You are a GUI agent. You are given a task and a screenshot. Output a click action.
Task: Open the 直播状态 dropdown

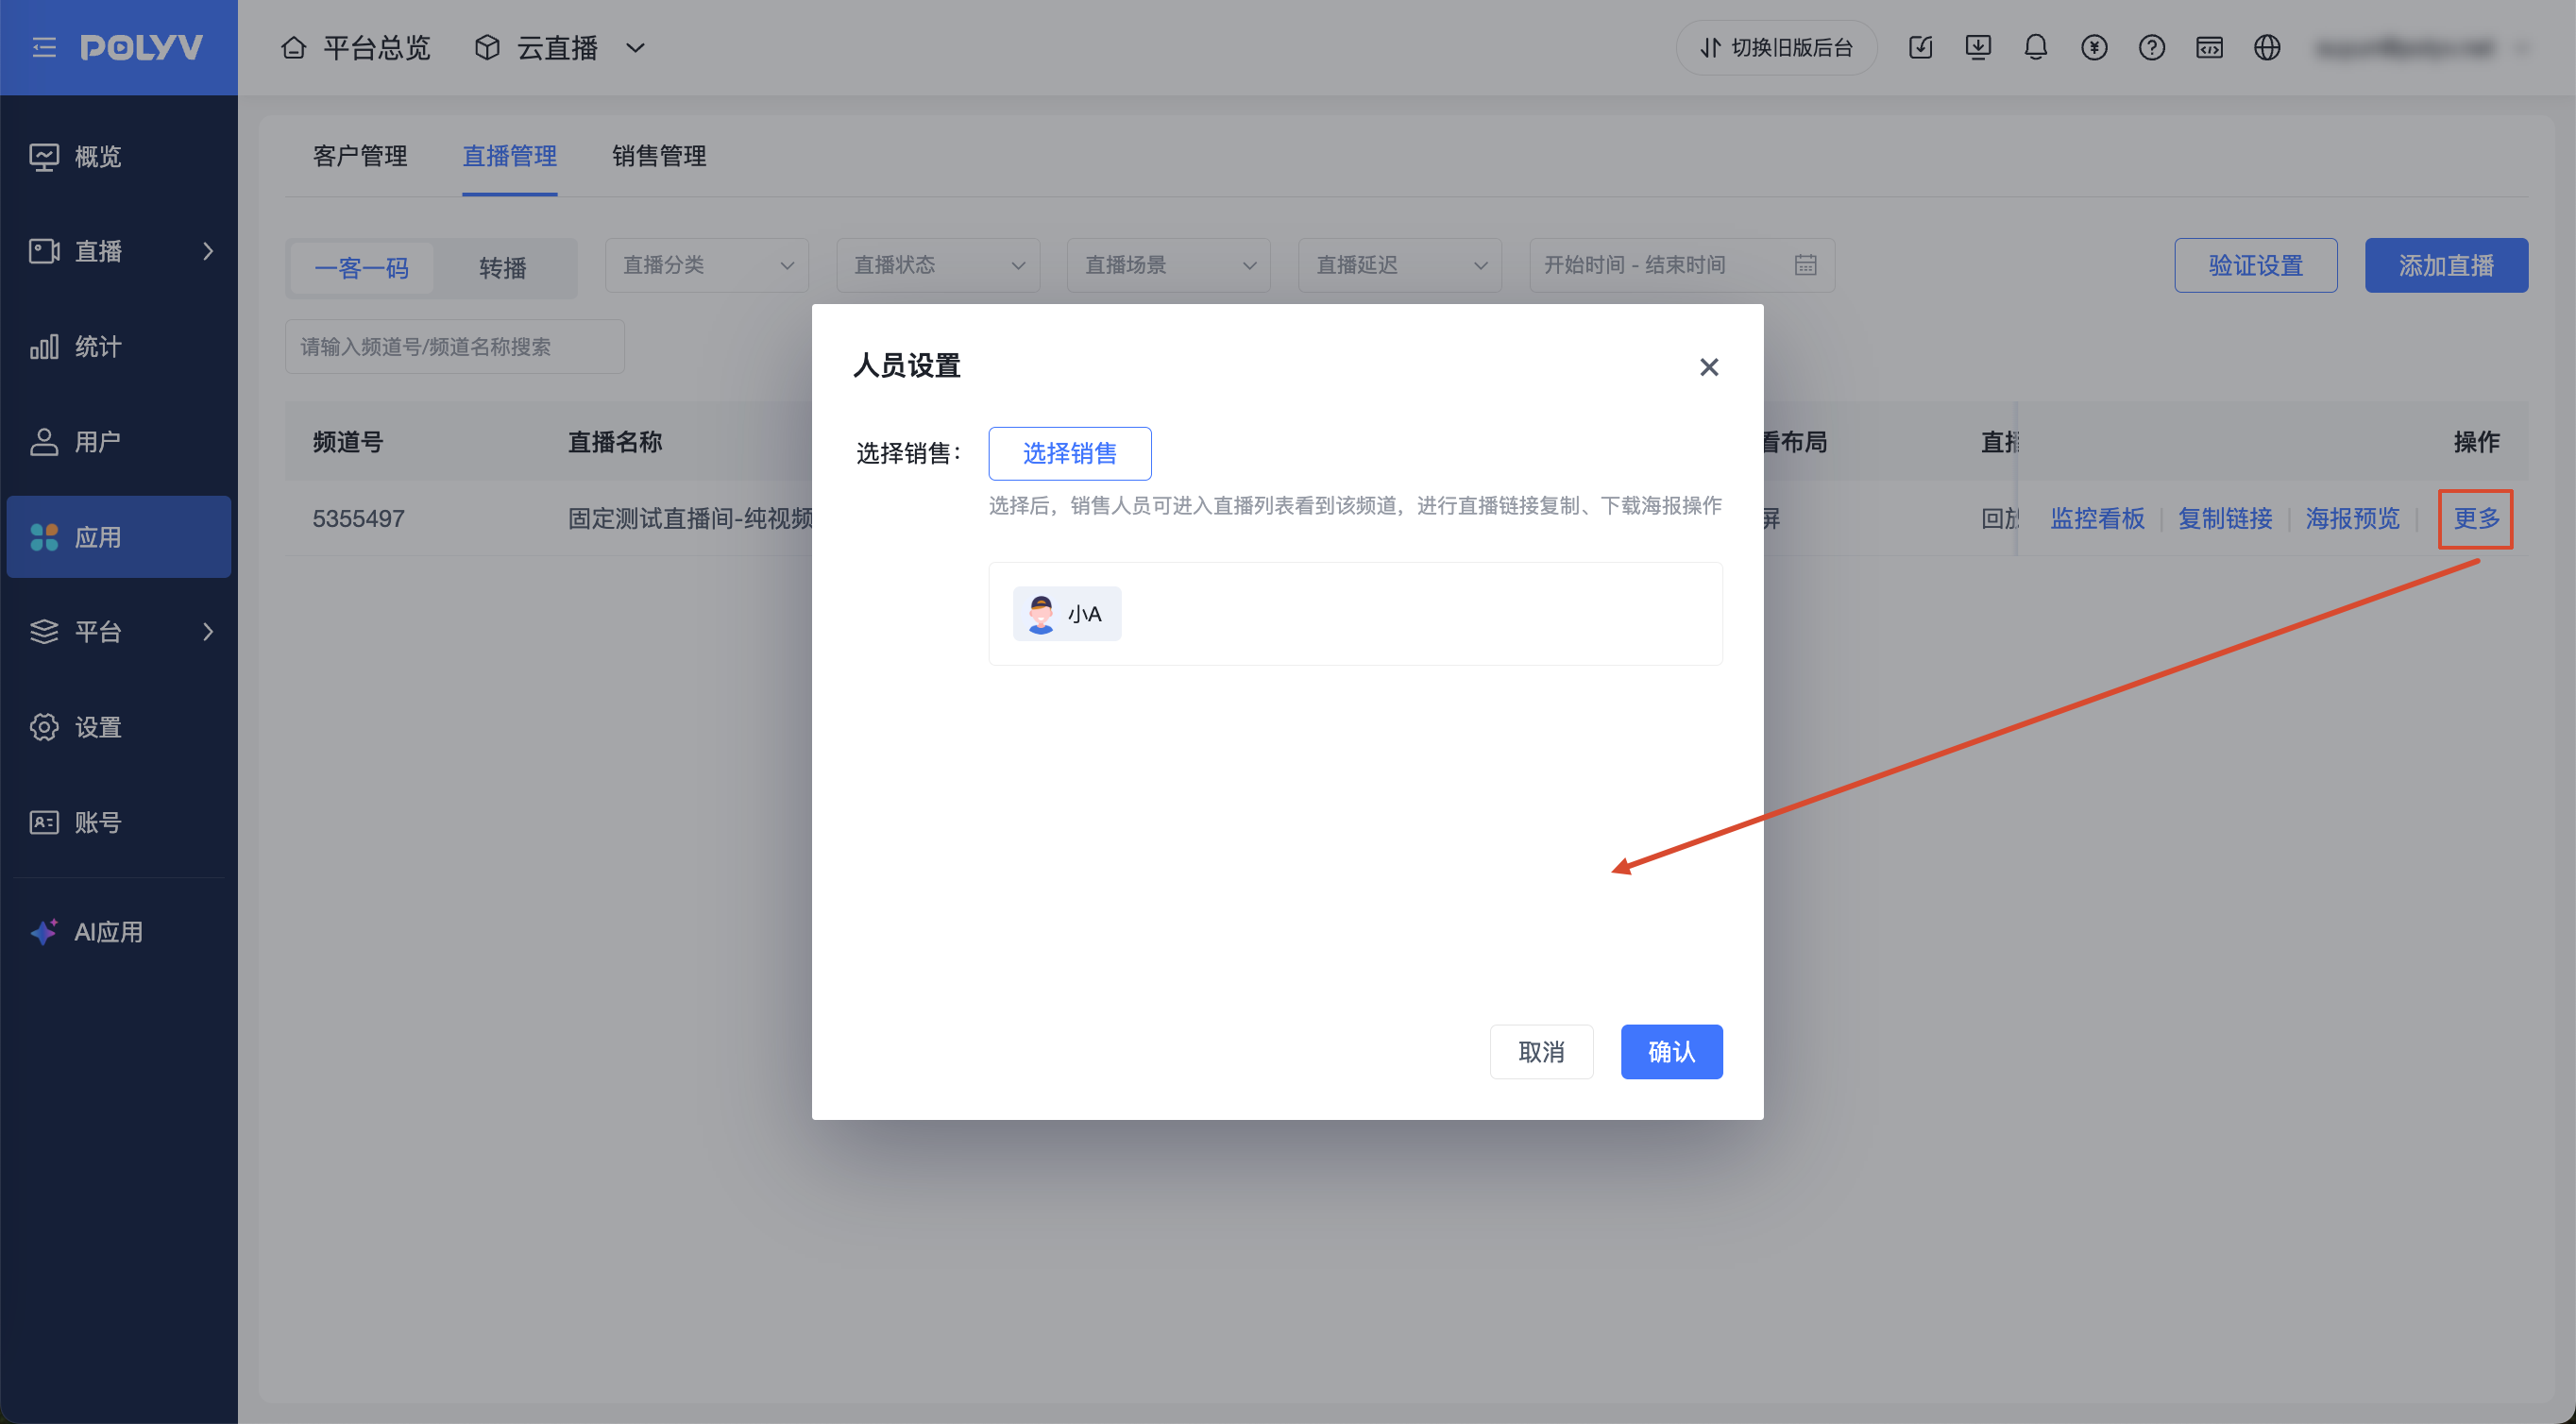[938, 265]
